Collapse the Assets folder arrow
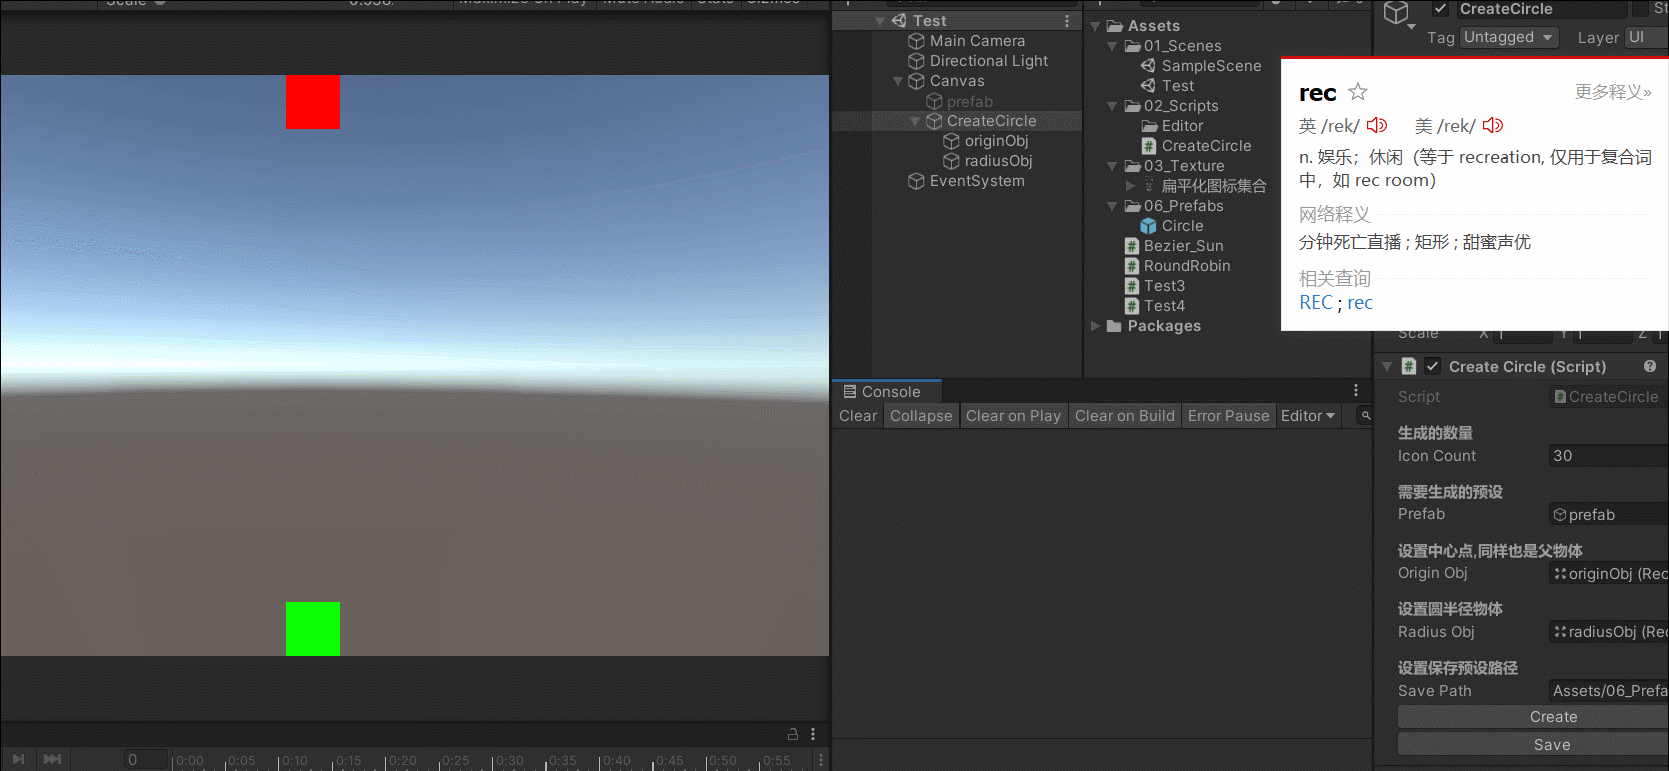This screenshot has width=1669, height=771. 1095,26
